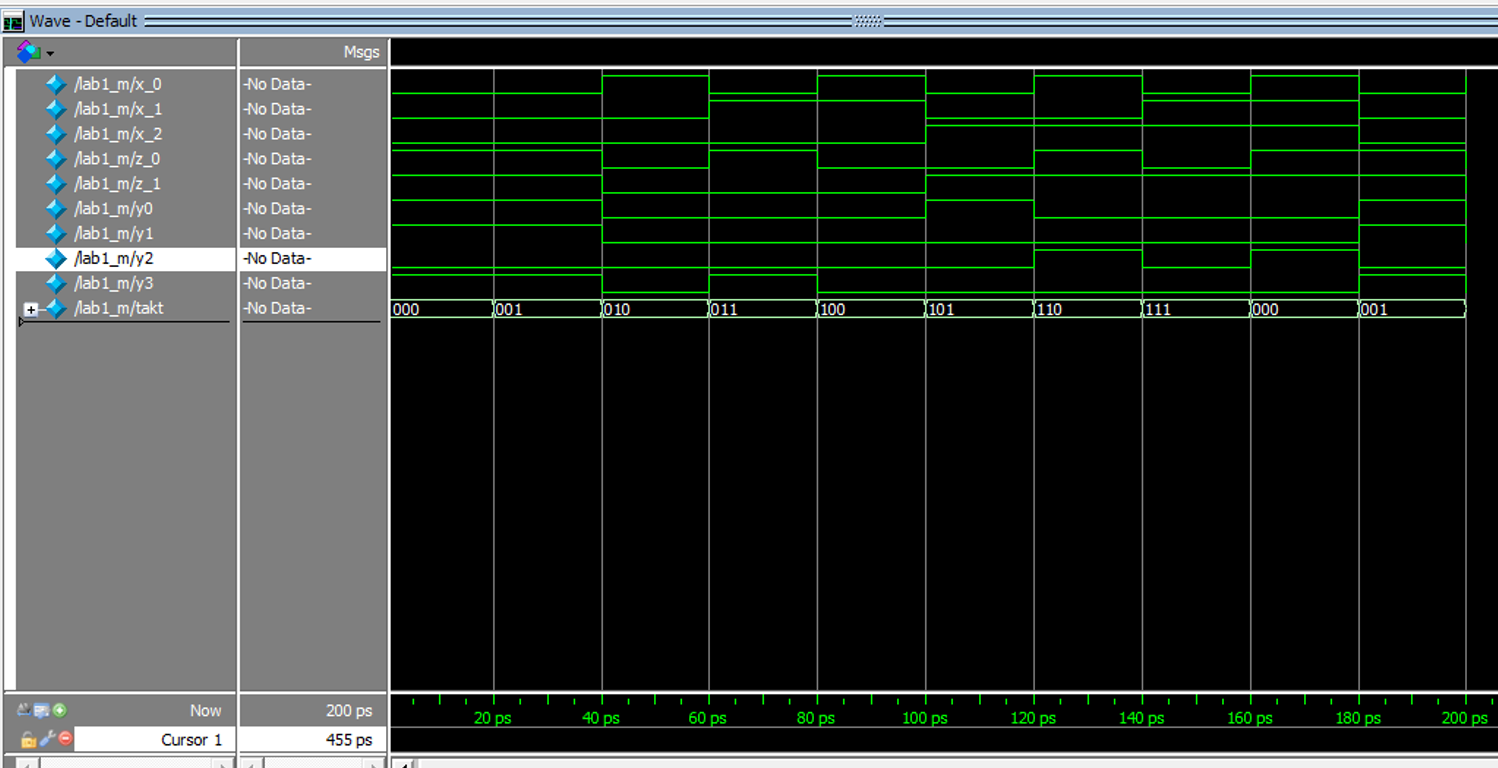
Task: Toggle the Cursor 1 lock icon
Action: point(28,739)
